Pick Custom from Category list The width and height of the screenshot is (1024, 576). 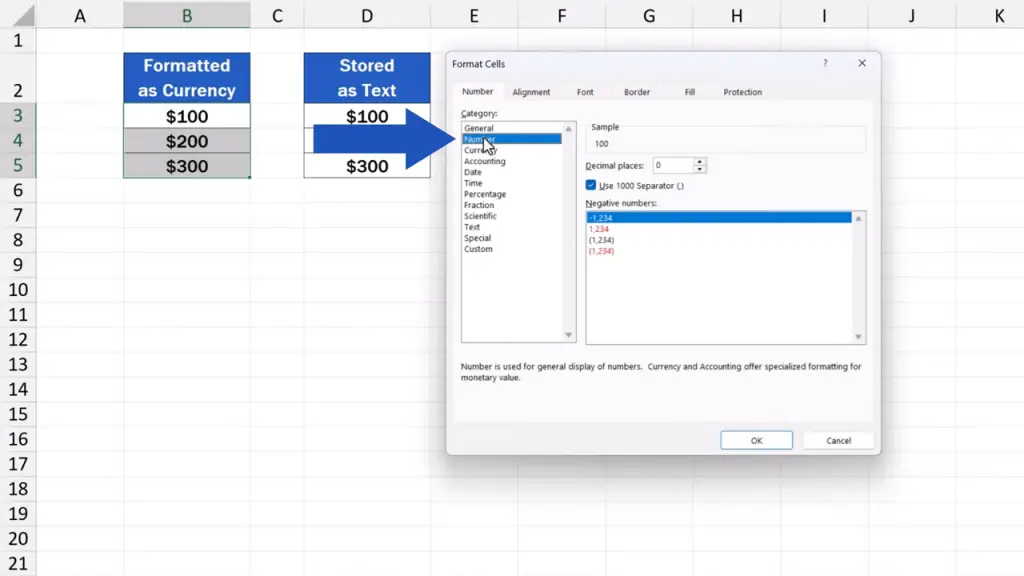478,250
